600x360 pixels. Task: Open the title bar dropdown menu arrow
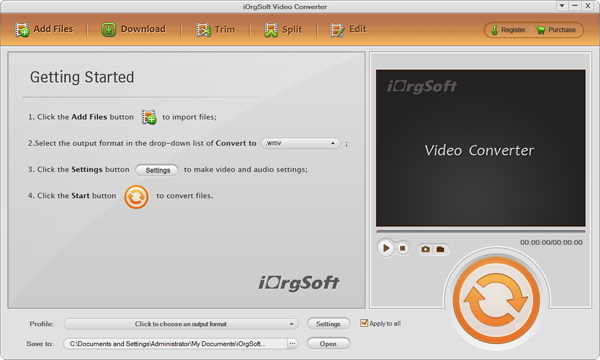pyautogui.click(x=562, y=6)
